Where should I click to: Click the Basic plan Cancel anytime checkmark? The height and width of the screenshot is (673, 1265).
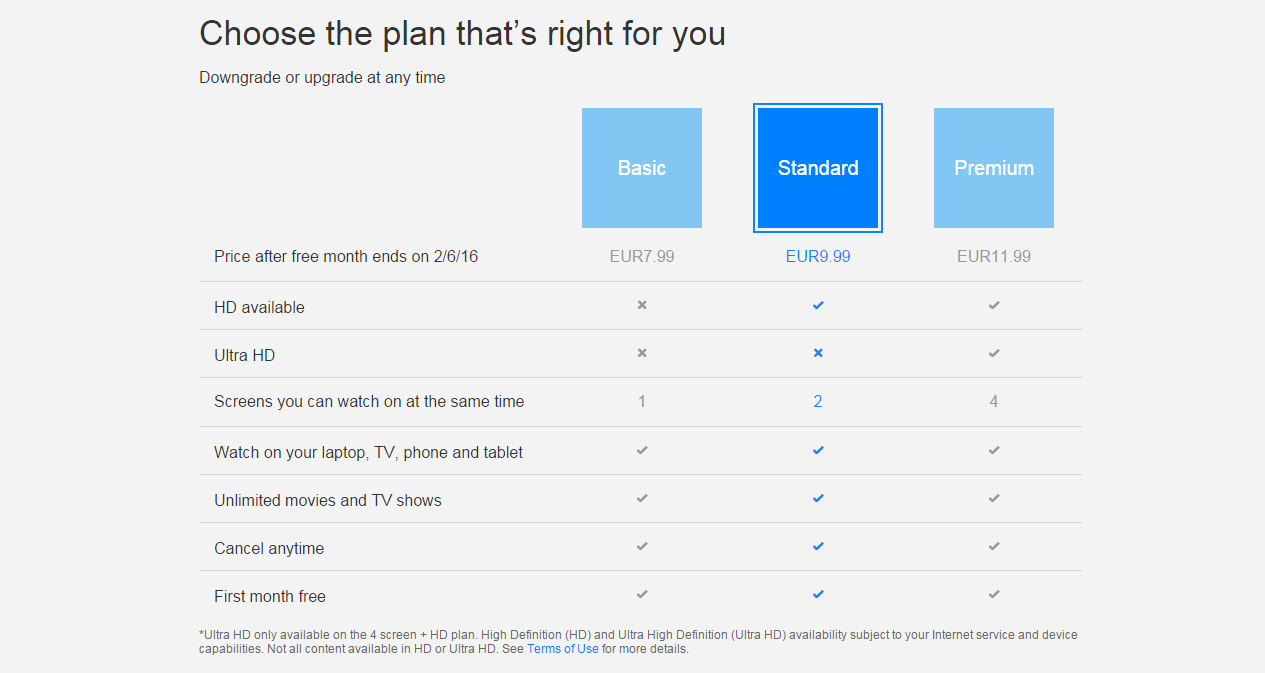[x=642, y=546]
